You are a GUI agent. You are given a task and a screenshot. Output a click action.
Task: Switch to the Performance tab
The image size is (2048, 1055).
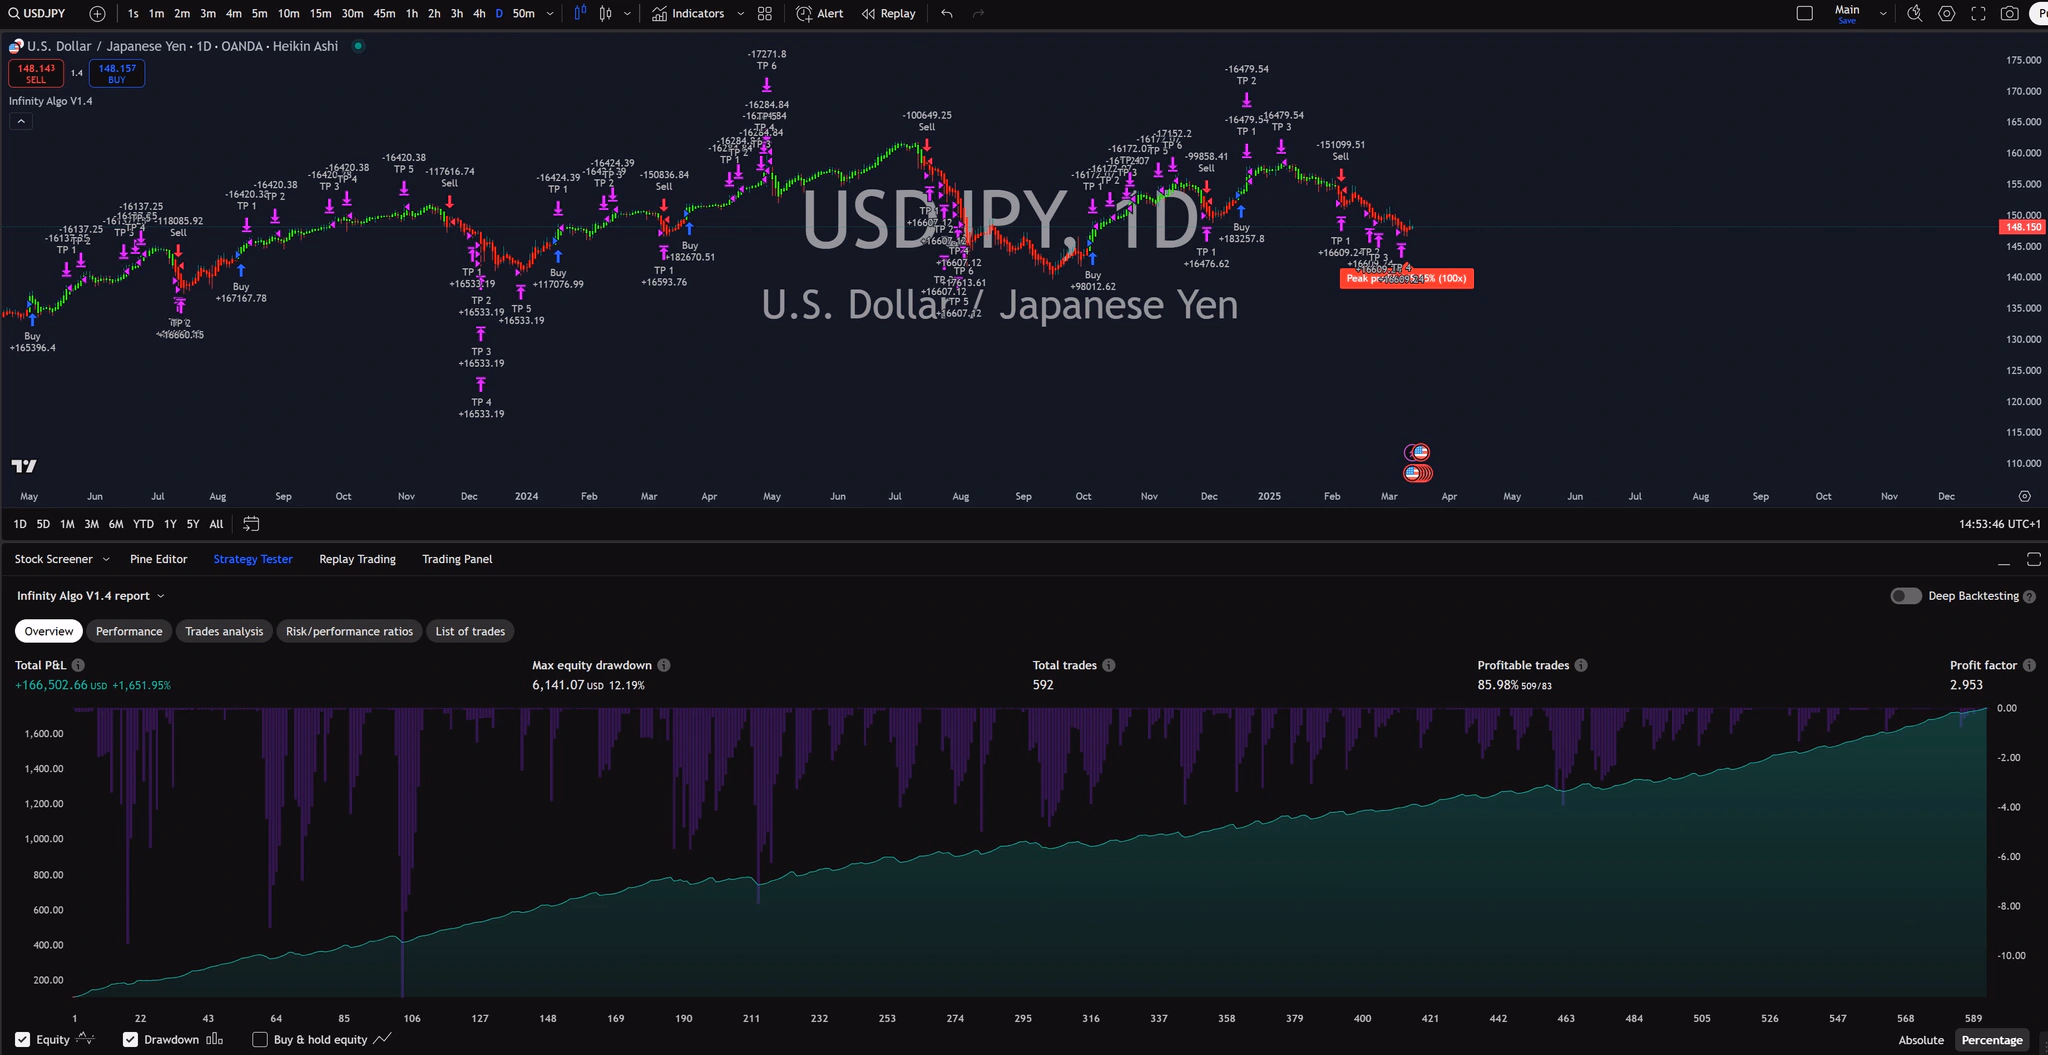point(128,631)
